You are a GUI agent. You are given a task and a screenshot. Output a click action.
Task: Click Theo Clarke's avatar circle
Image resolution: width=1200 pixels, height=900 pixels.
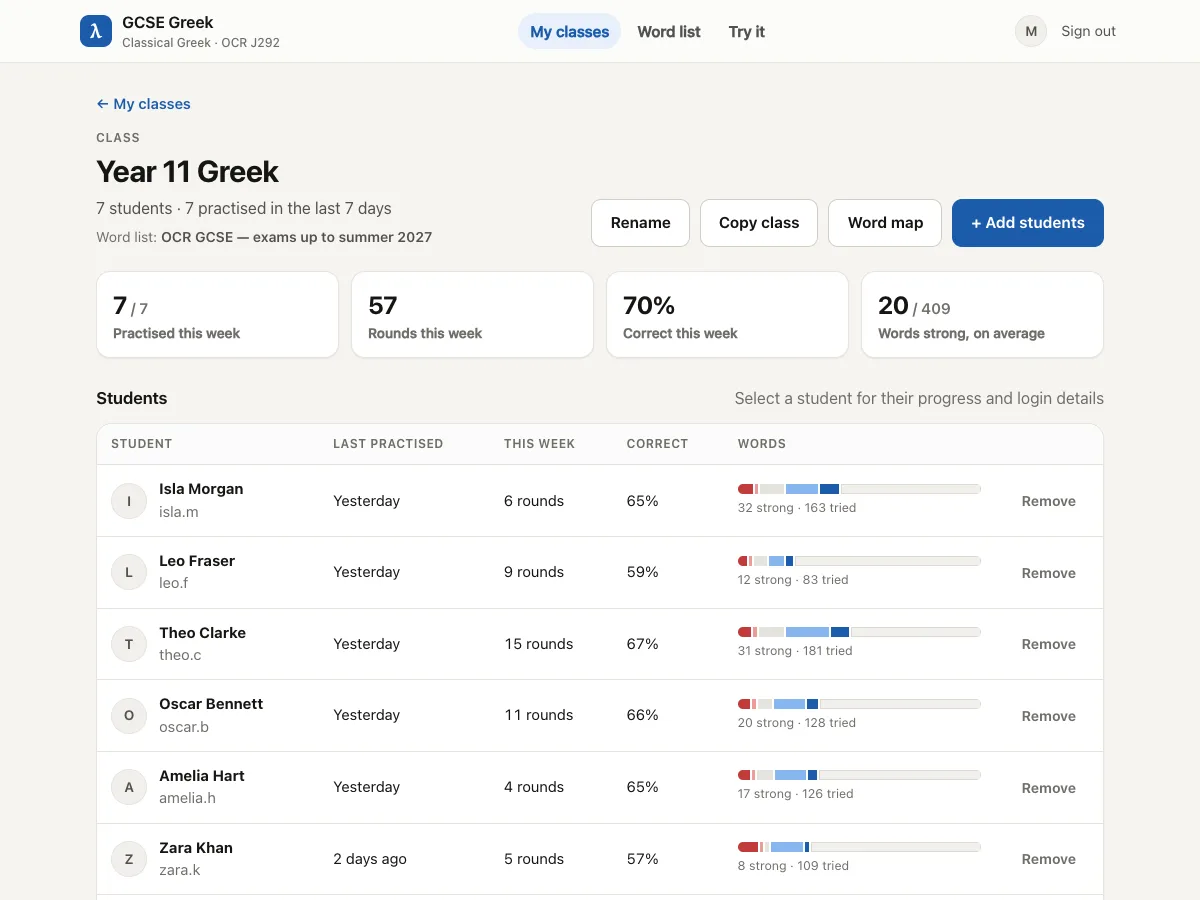[x=129, y=644]
